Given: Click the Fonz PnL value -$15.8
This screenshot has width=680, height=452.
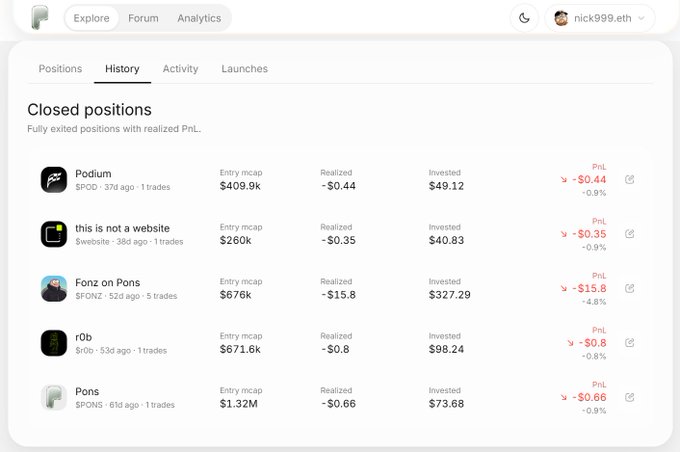Looking at the screenshot, I should point(589,288).
